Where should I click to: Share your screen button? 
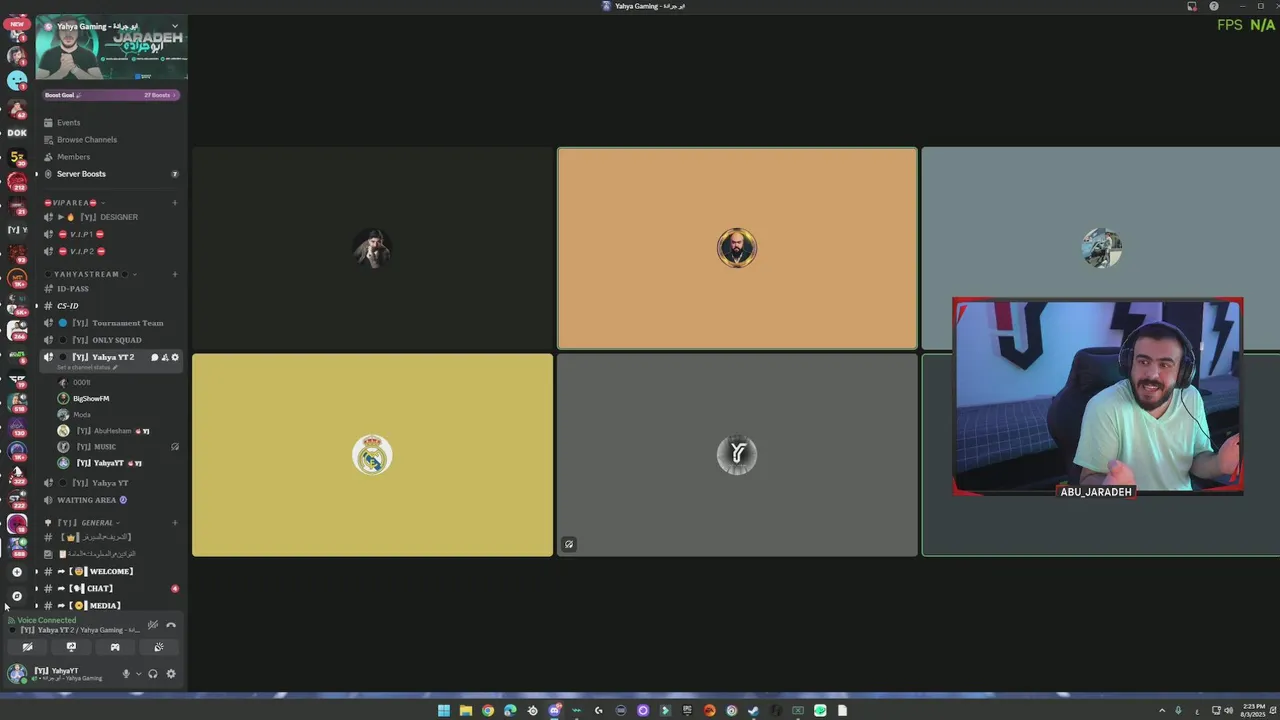71,647
